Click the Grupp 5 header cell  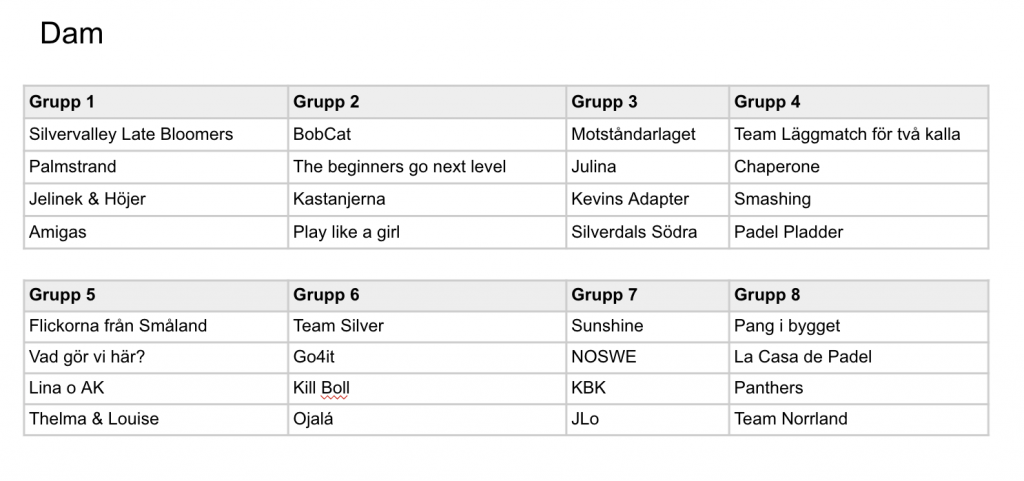pyautogui.click(x=156, y=295)
